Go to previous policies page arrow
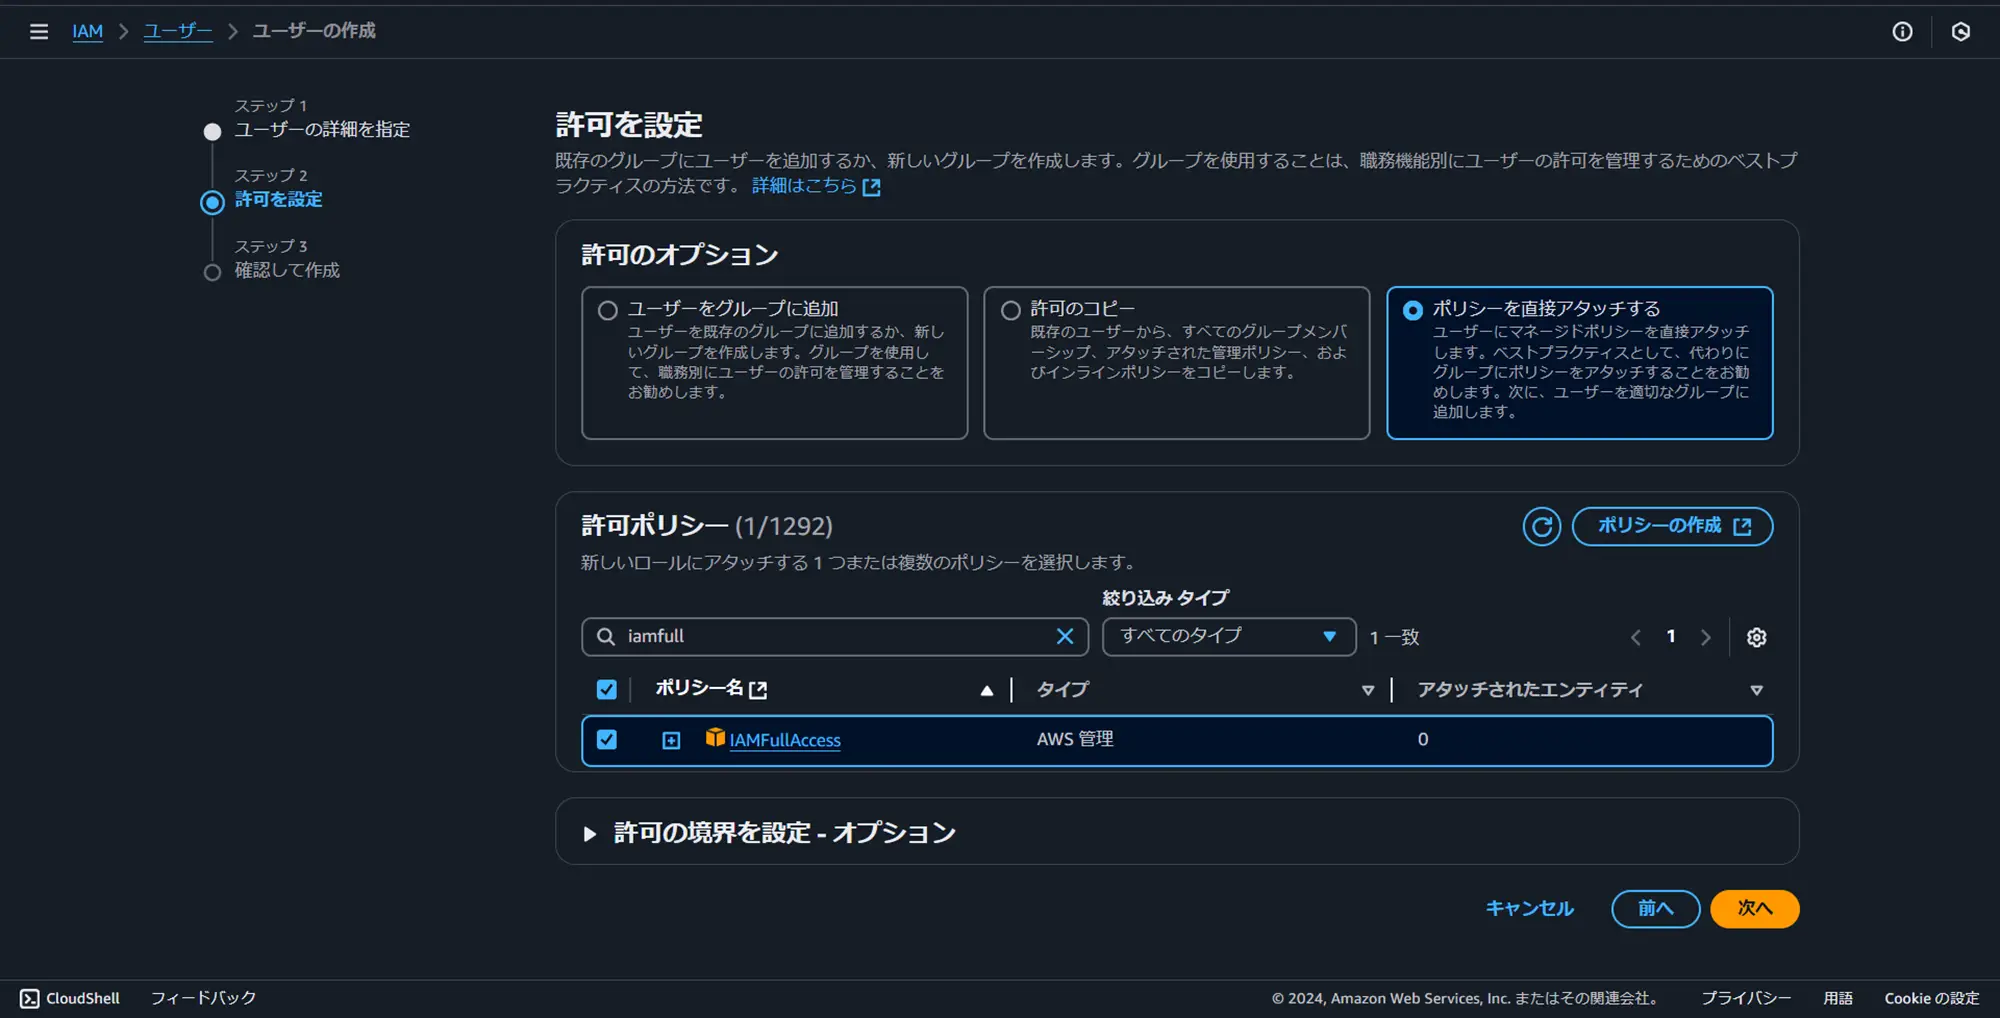Screen dimensions: 2000x1018 click(x=1636, y=637)
